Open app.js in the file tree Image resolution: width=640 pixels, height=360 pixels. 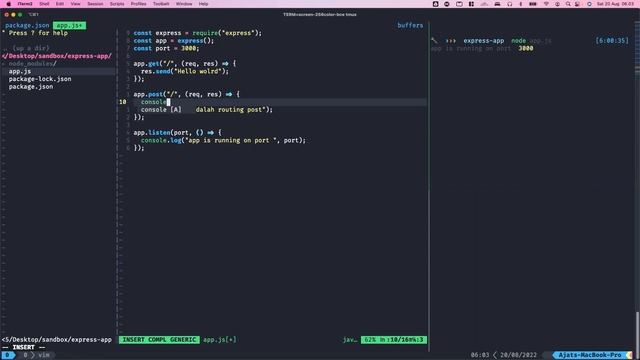(x=20, y=71)
